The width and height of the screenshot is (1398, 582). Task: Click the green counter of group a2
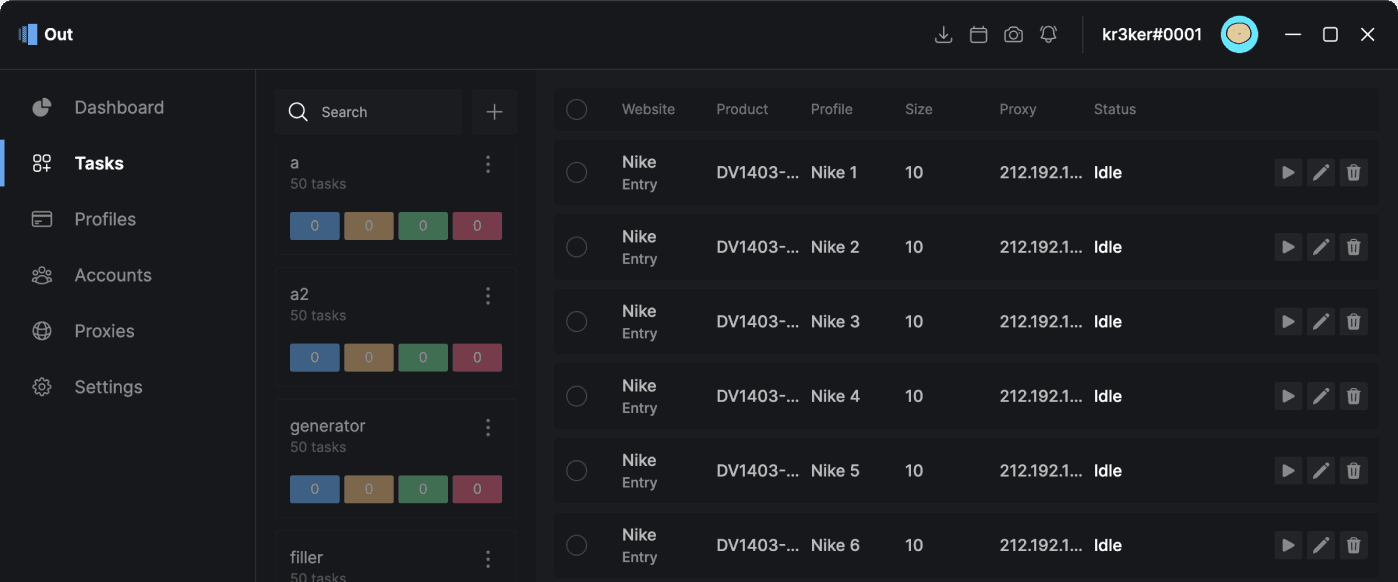(x=423, y=358)
